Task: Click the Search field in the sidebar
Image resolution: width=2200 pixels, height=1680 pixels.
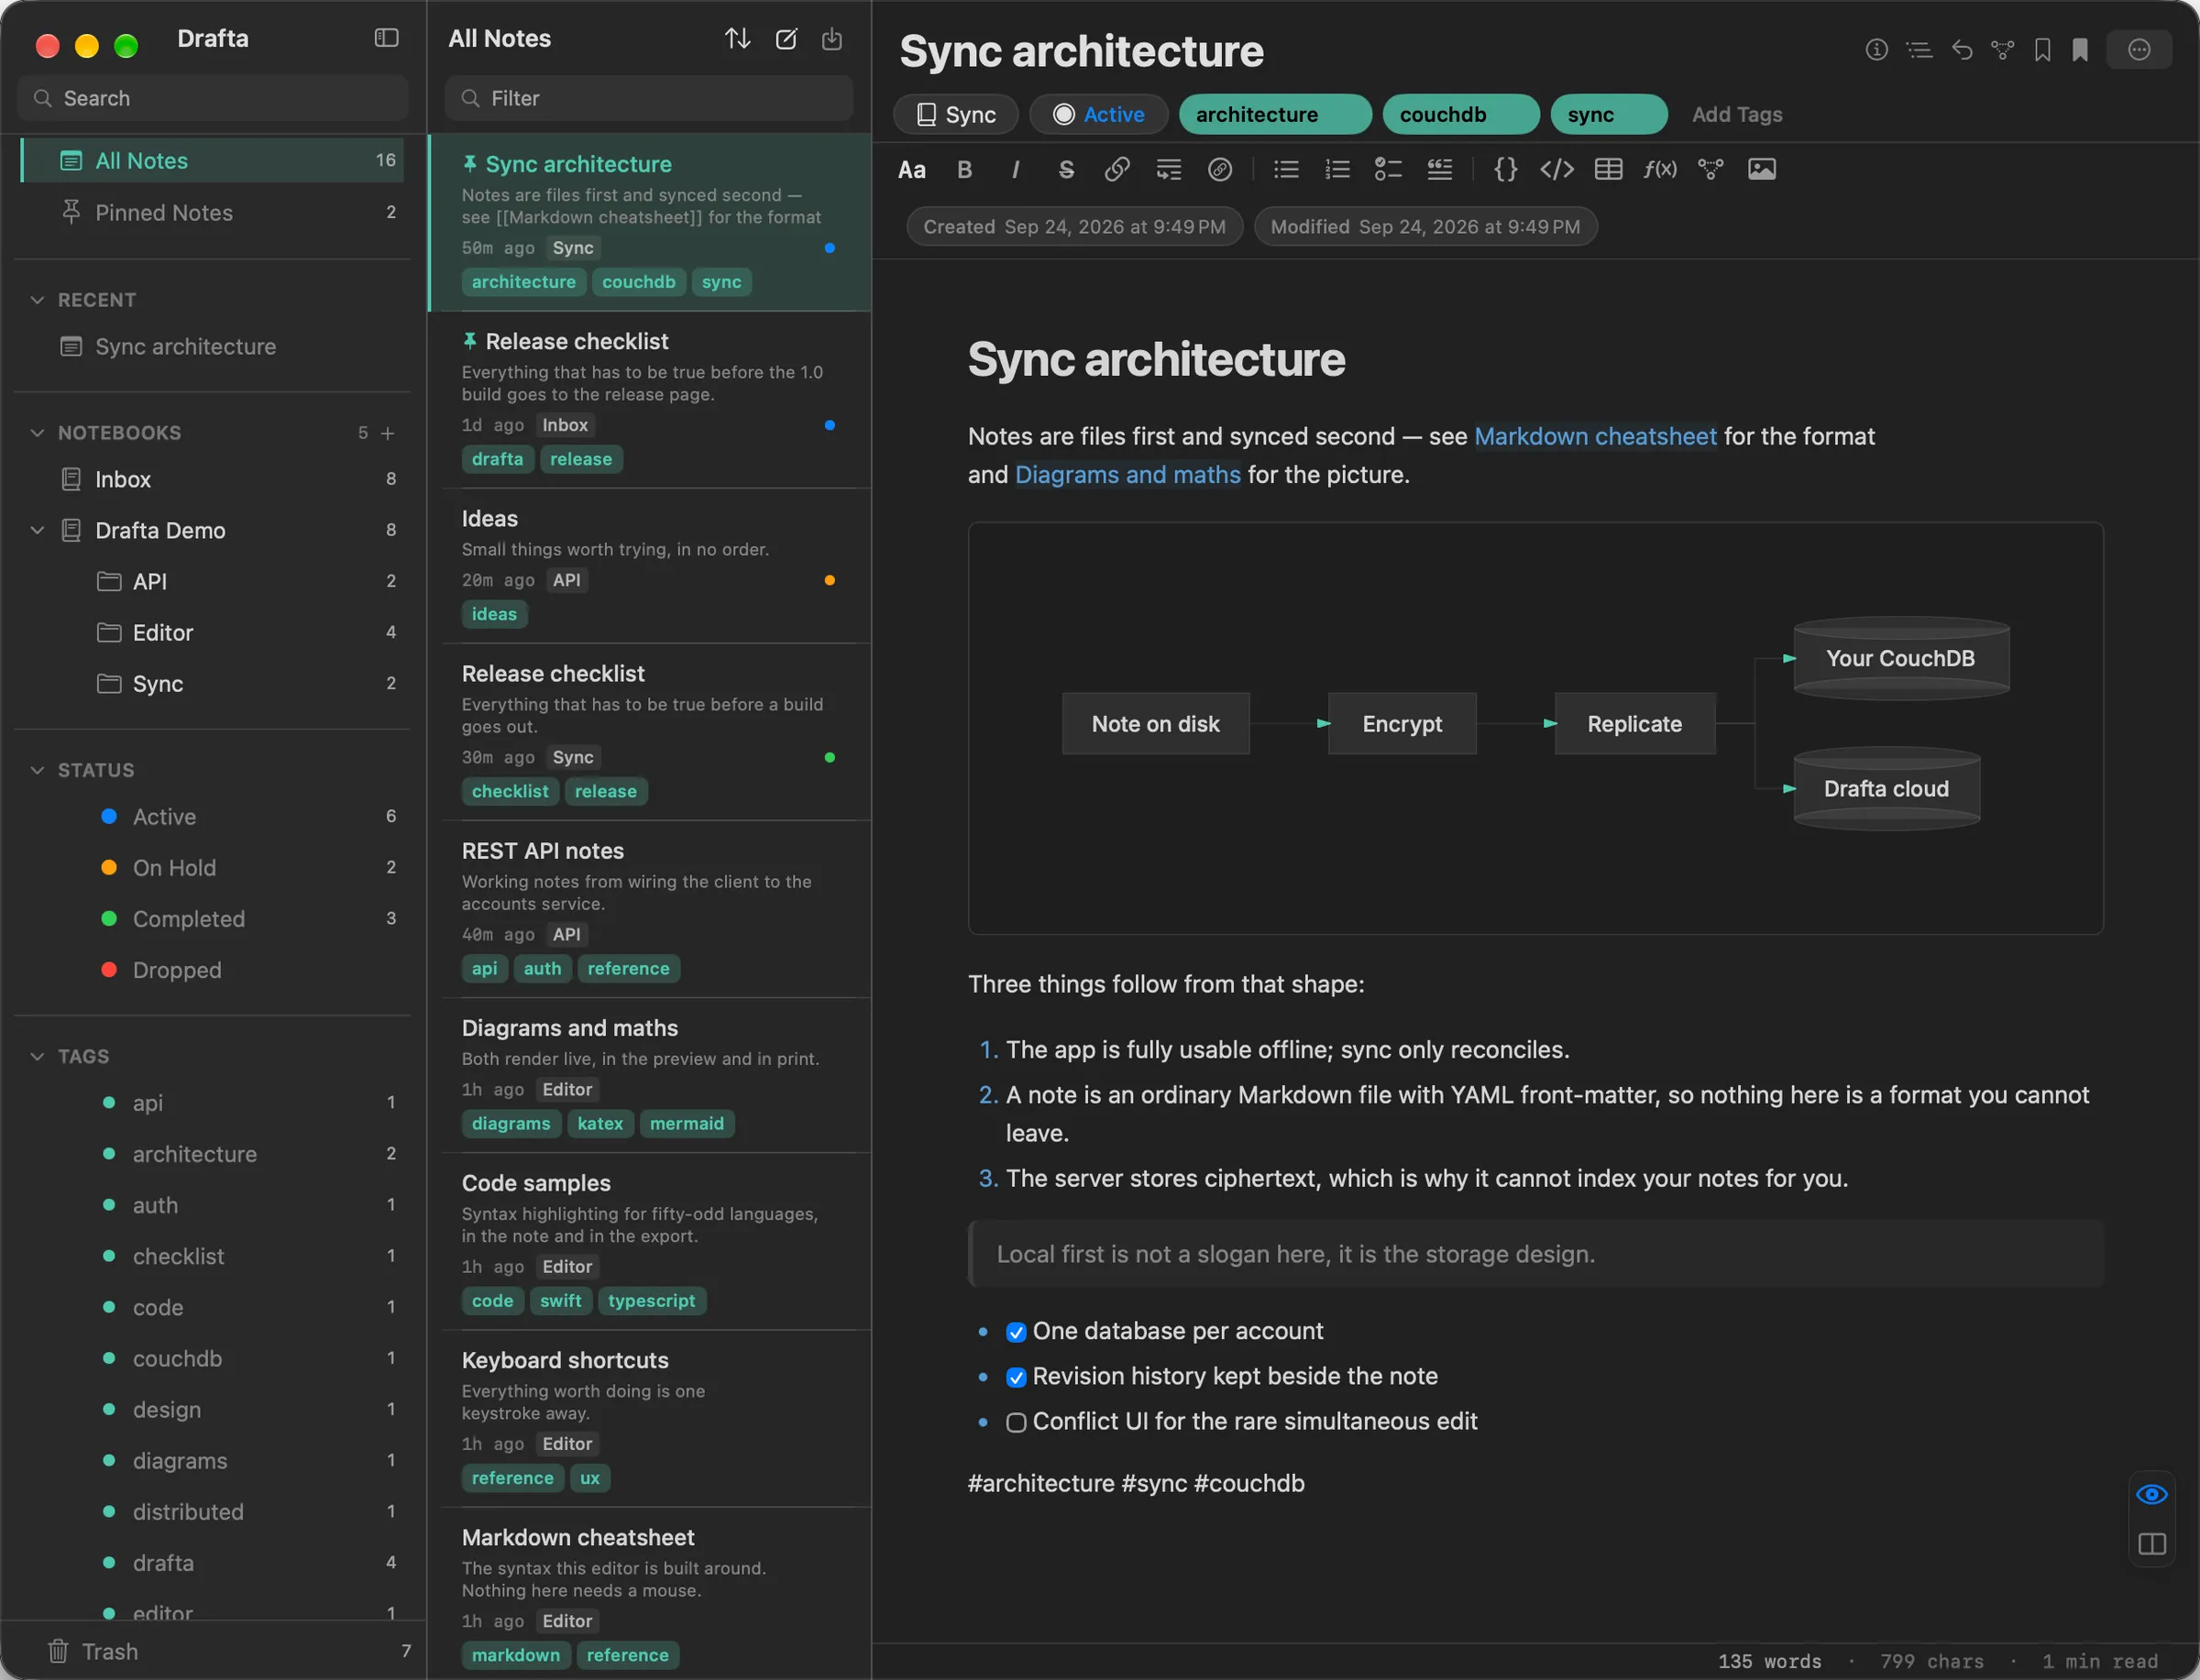Action: (x=212, y=98)
